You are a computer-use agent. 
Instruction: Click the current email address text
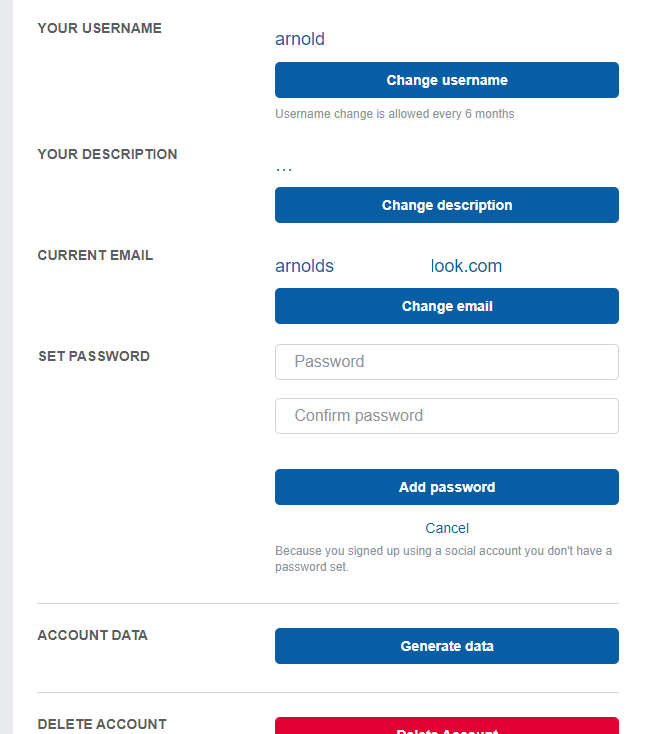(388, 266)
